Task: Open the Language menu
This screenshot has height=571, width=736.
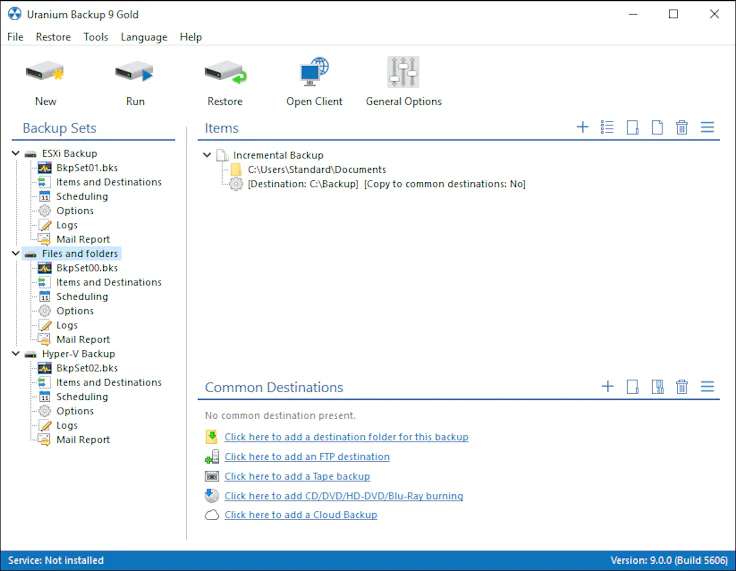Action: coord(144,37)
